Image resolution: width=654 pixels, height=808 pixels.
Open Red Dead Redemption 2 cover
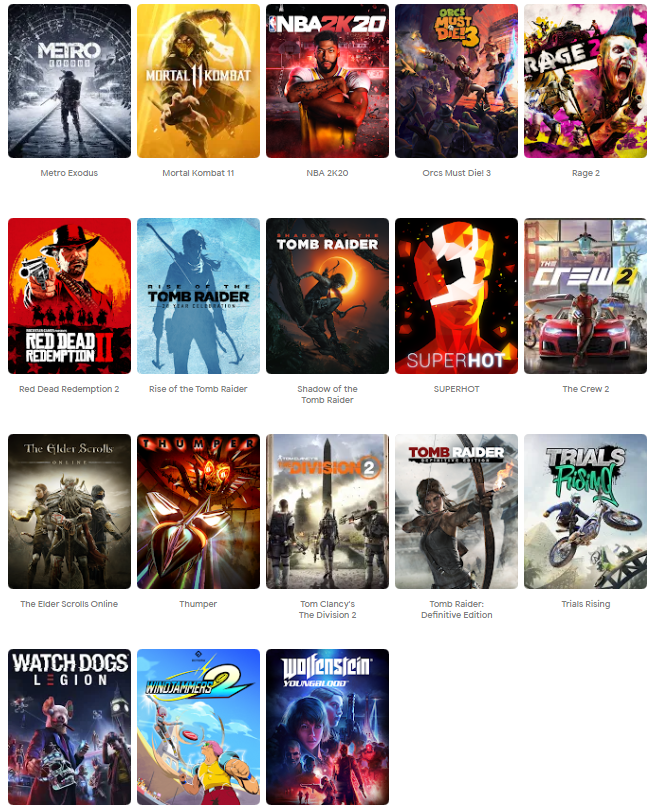tap(69, 296)
